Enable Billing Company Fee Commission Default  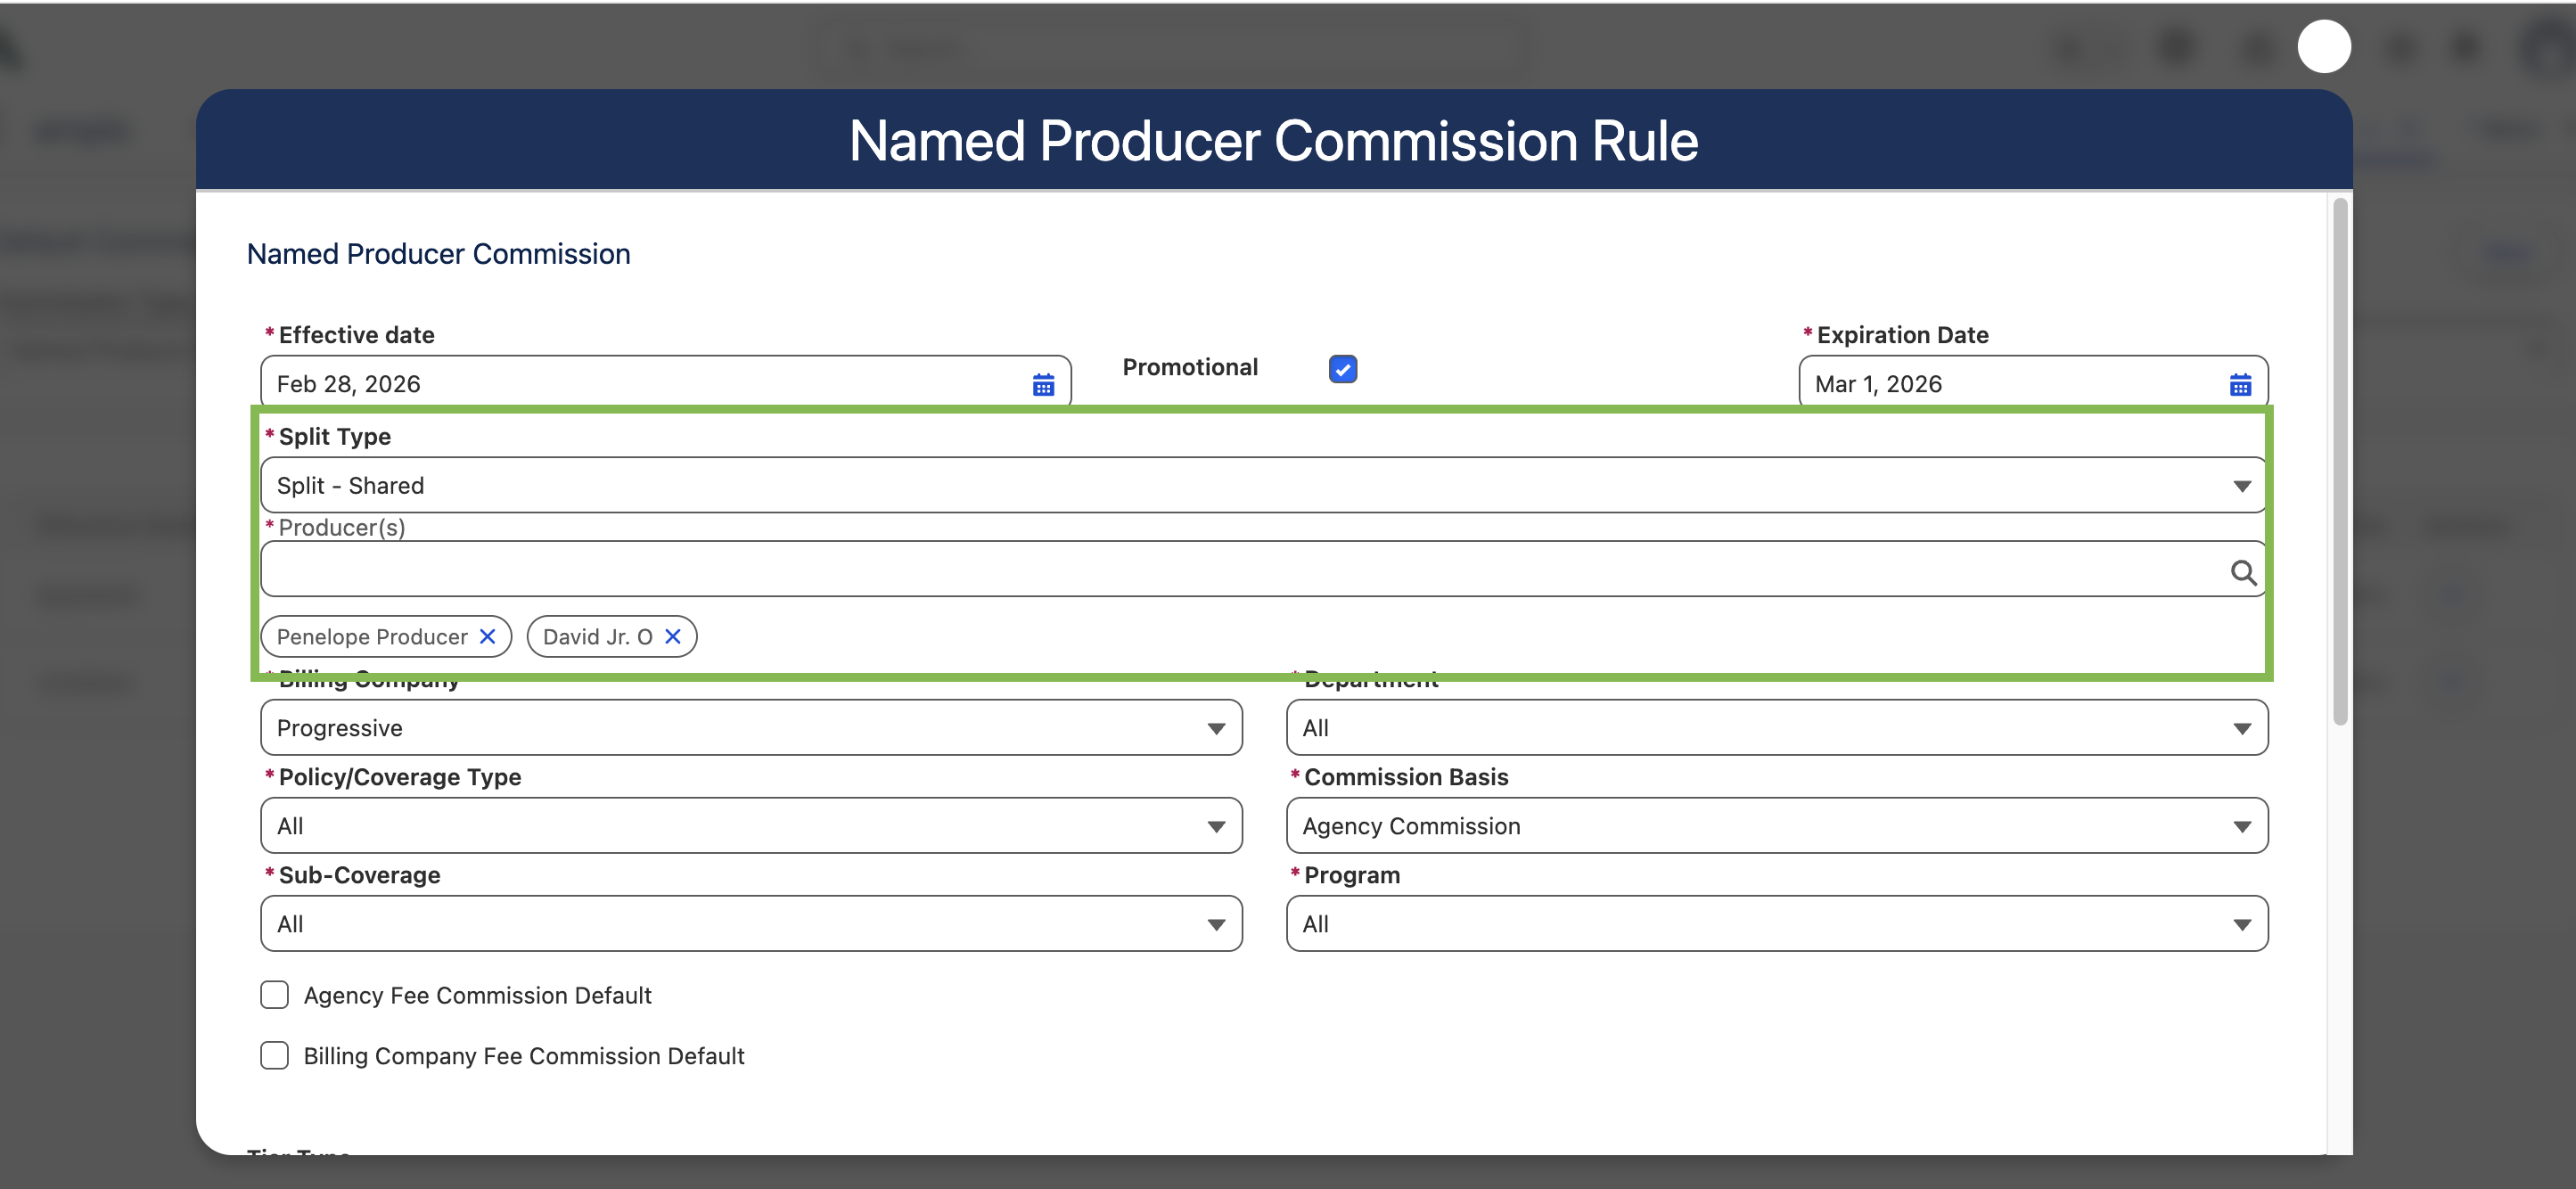click(274, 1056)
